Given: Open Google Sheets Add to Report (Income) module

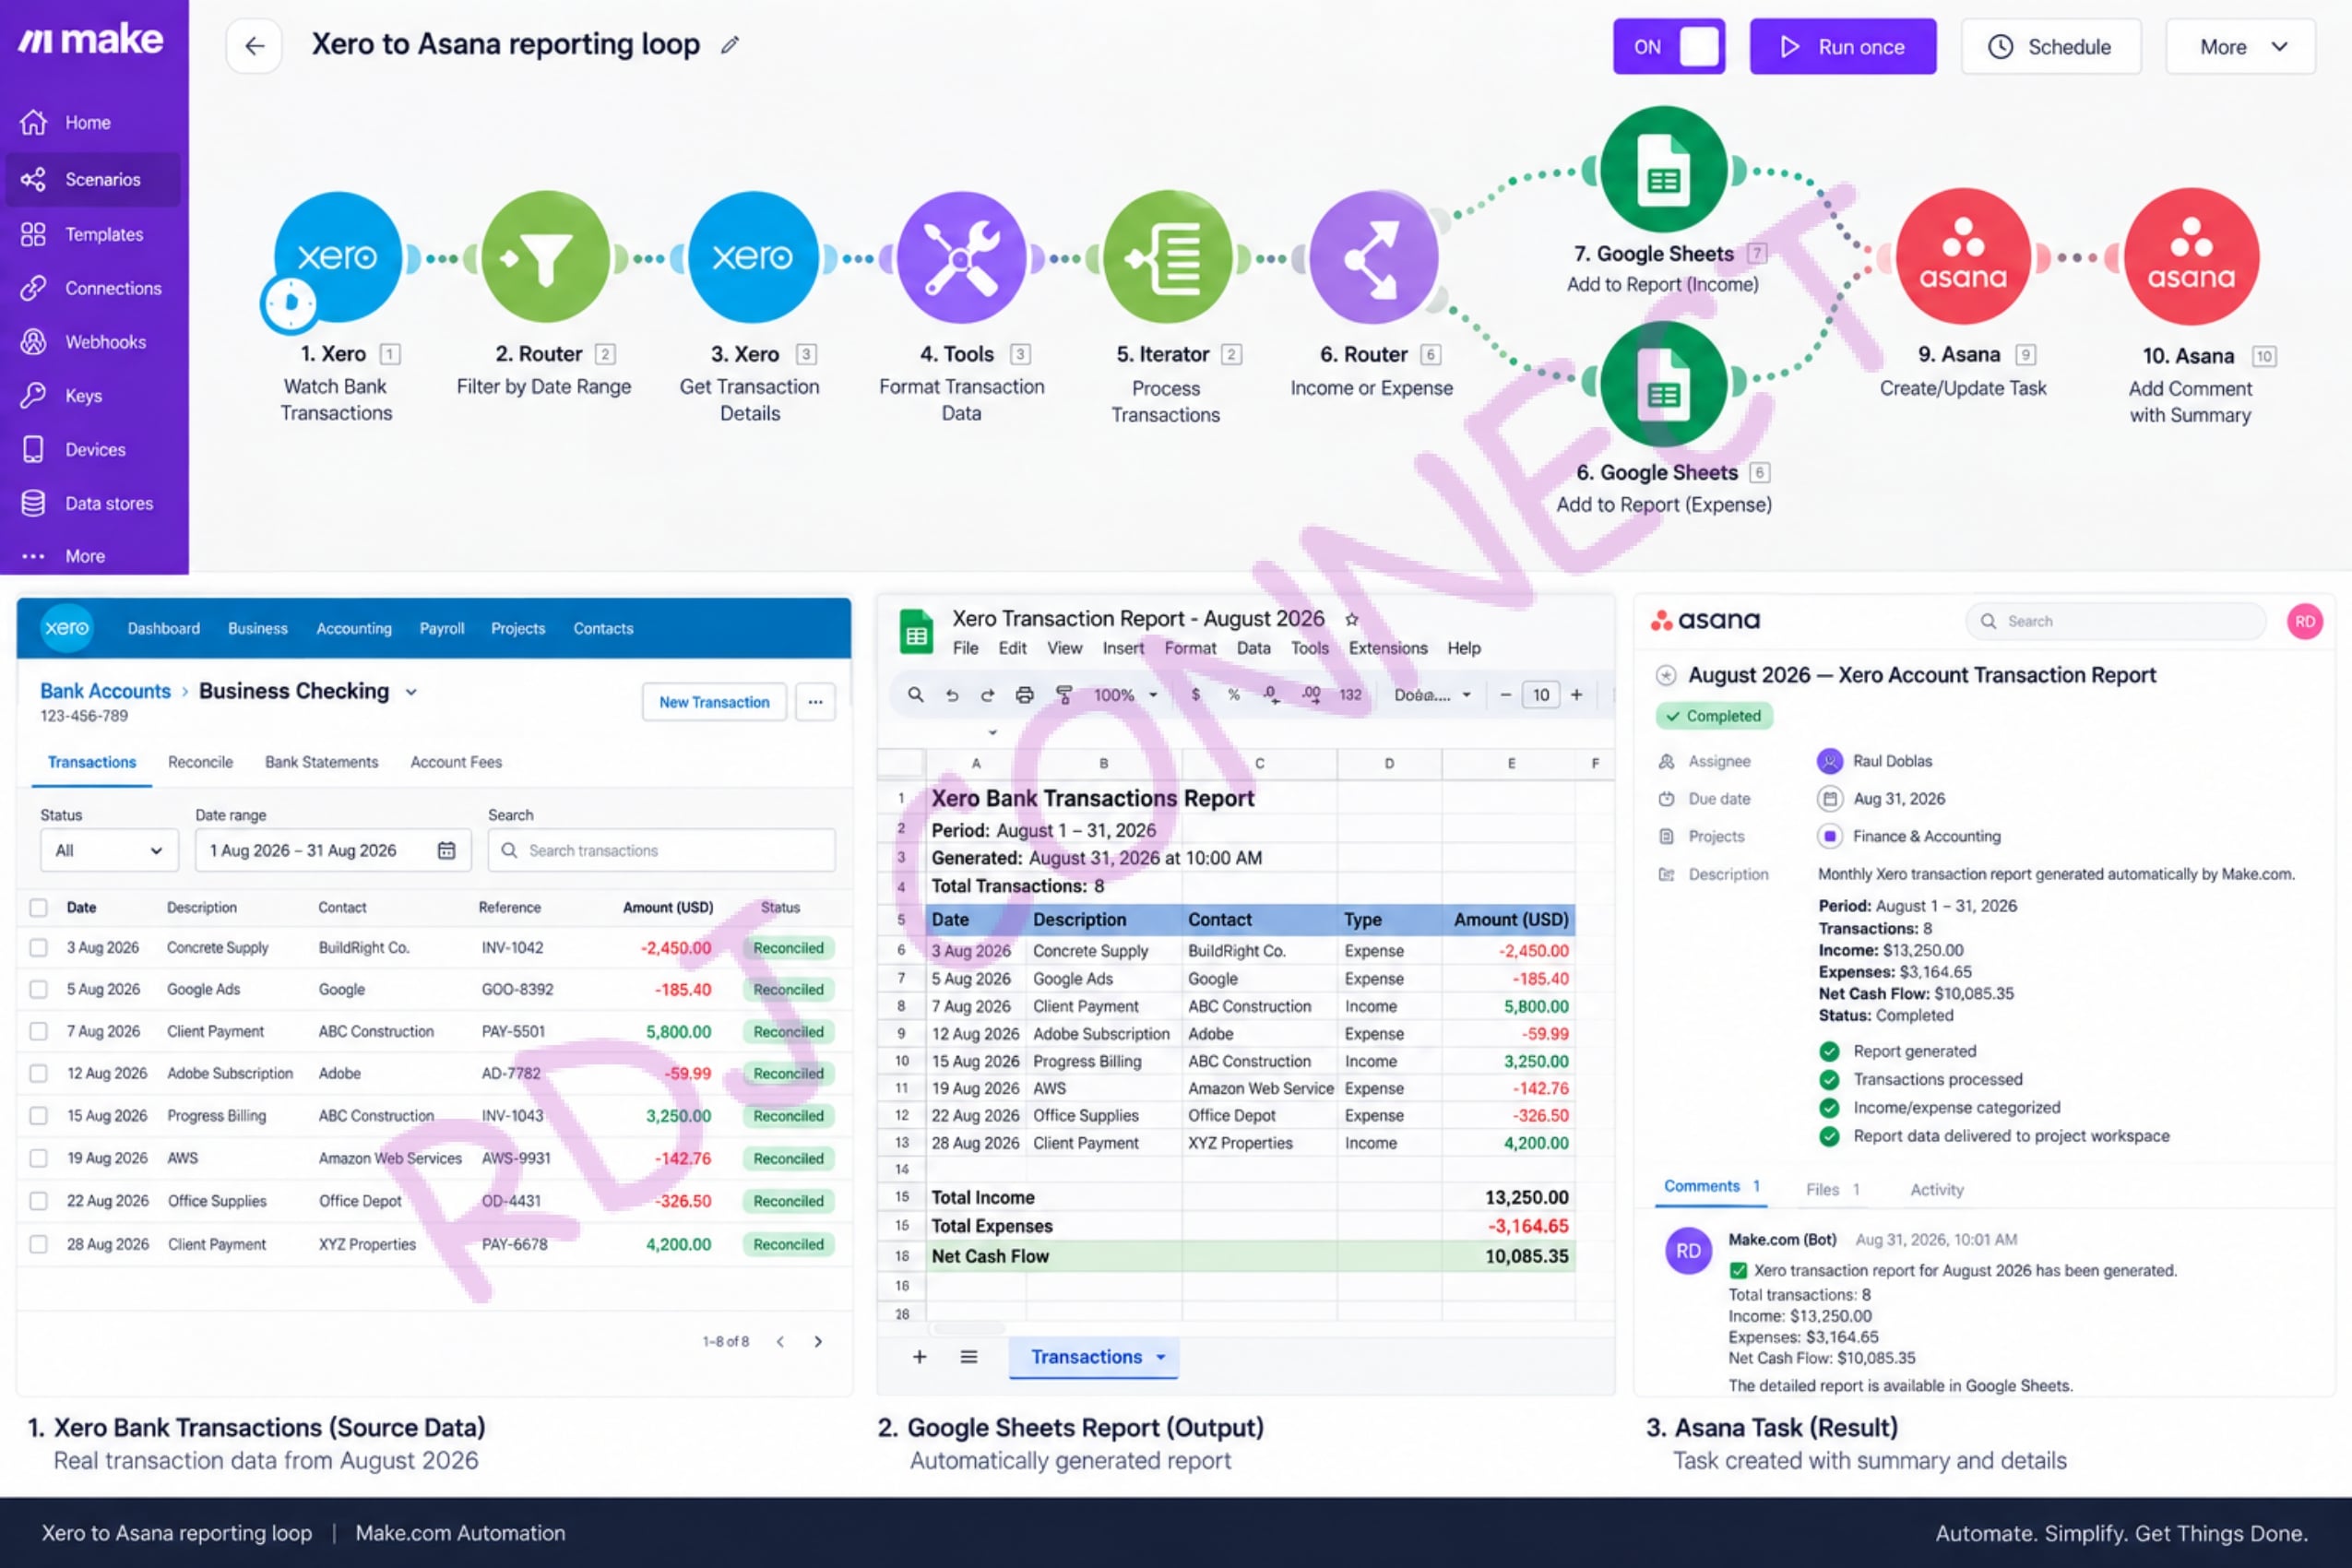Looking at the screenshot, I should pos(1663,170).
